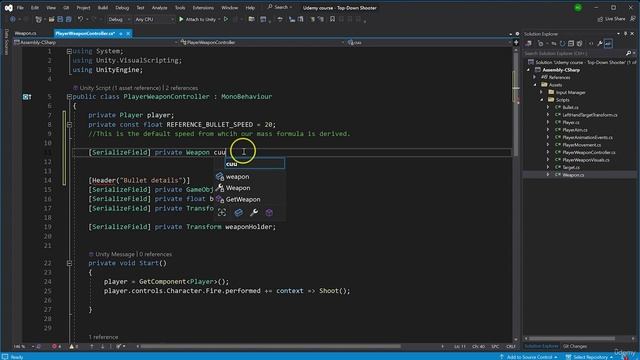Collapse the Start method on line 22
This screenshot has height=360, width=640.
[69, 264]
